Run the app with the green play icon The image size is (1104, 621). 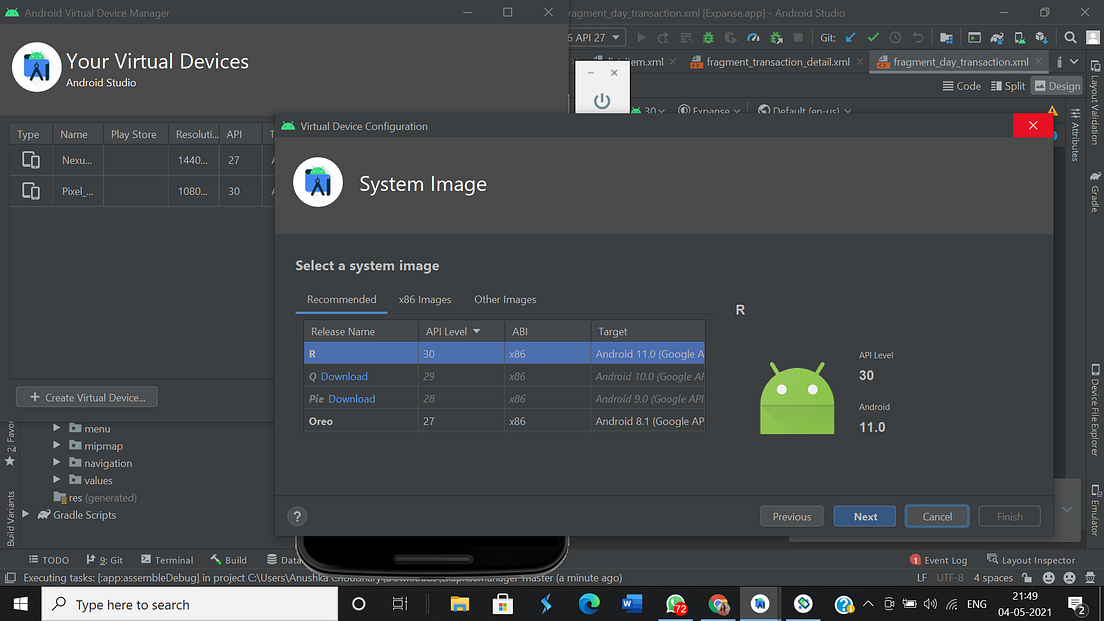coord(641,37)
